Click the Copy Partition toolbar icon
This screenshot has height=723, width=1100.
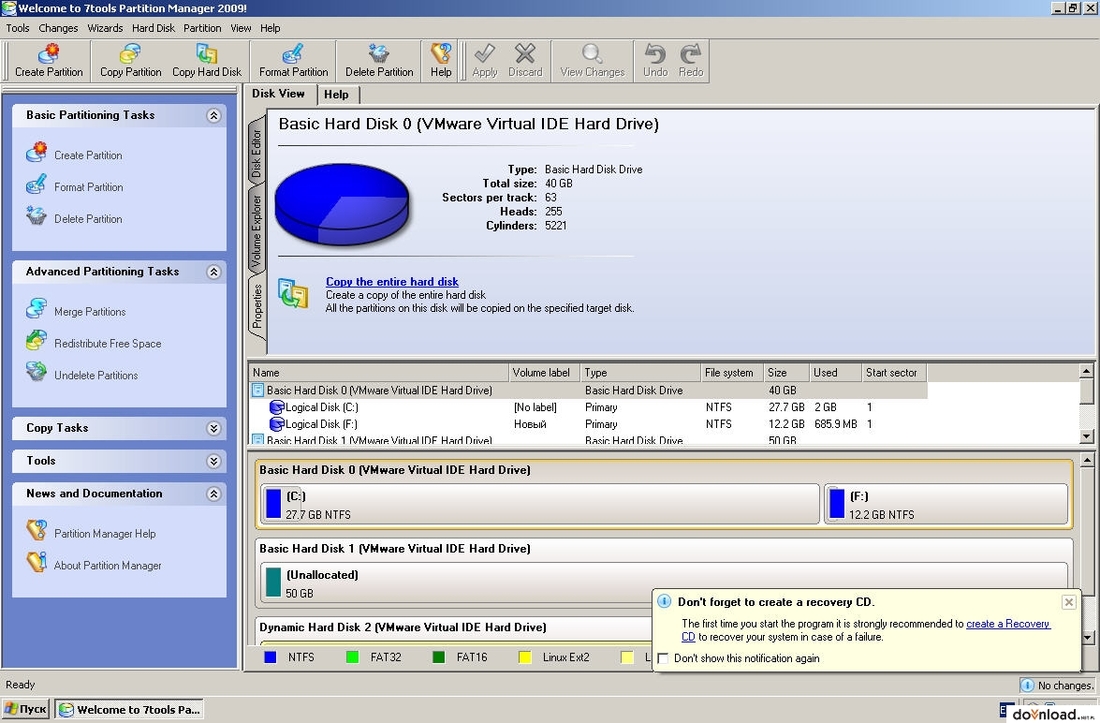(130, 54)
